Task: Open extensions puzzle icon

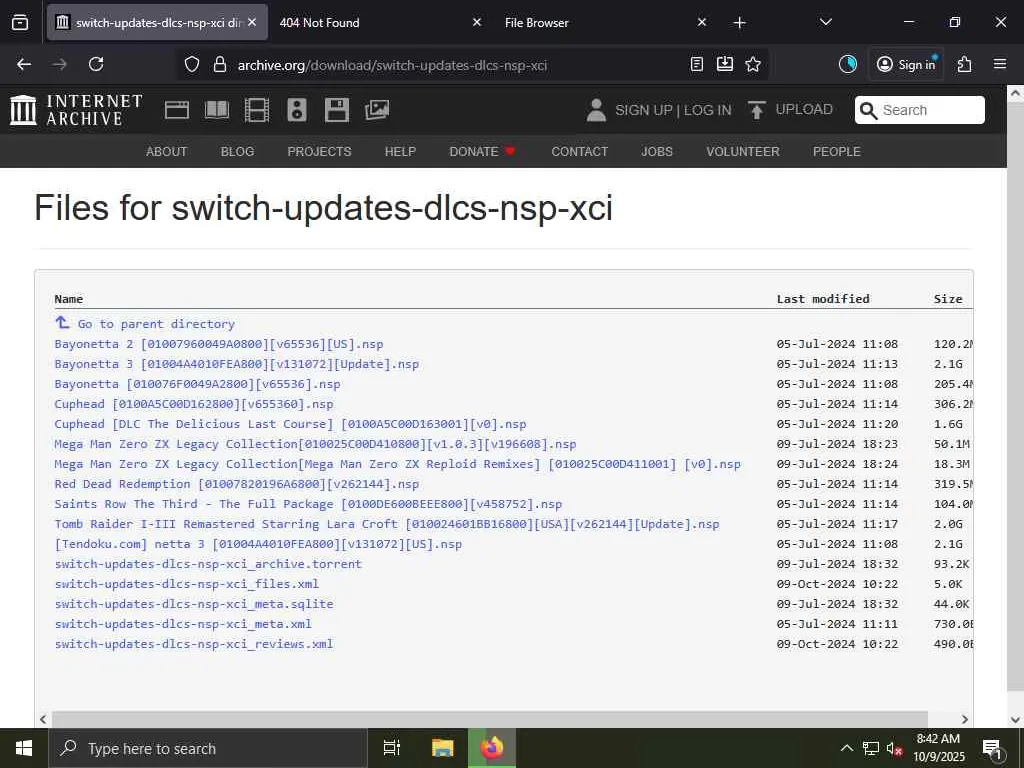Action: point(965,64)
